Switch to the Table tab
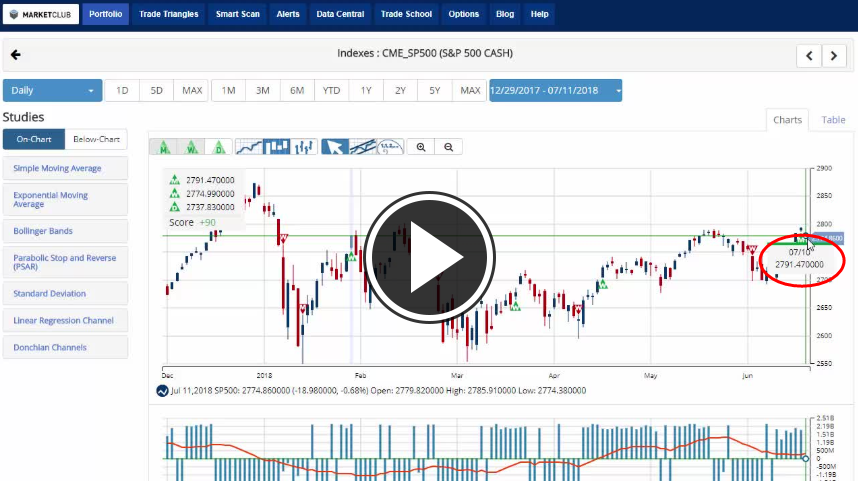Screen dimensions: 858x481 tap(833, 120)
